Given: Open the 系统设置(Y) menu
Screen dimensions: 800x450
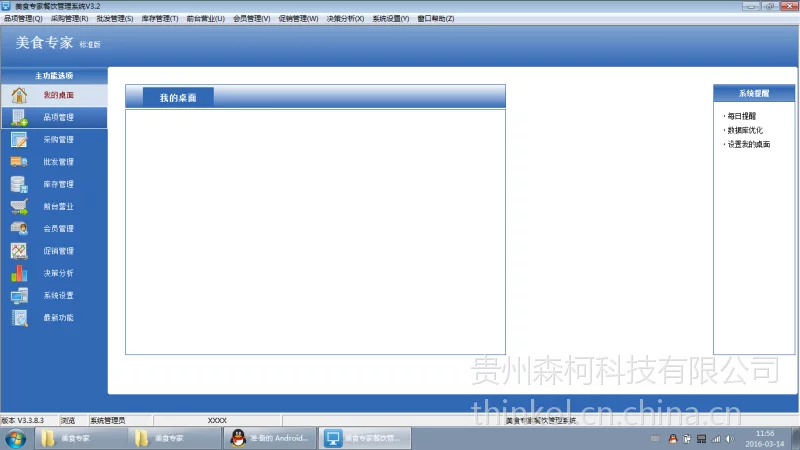Looking at the screenshot, I should pyautogui.click(x=391, y=18).
